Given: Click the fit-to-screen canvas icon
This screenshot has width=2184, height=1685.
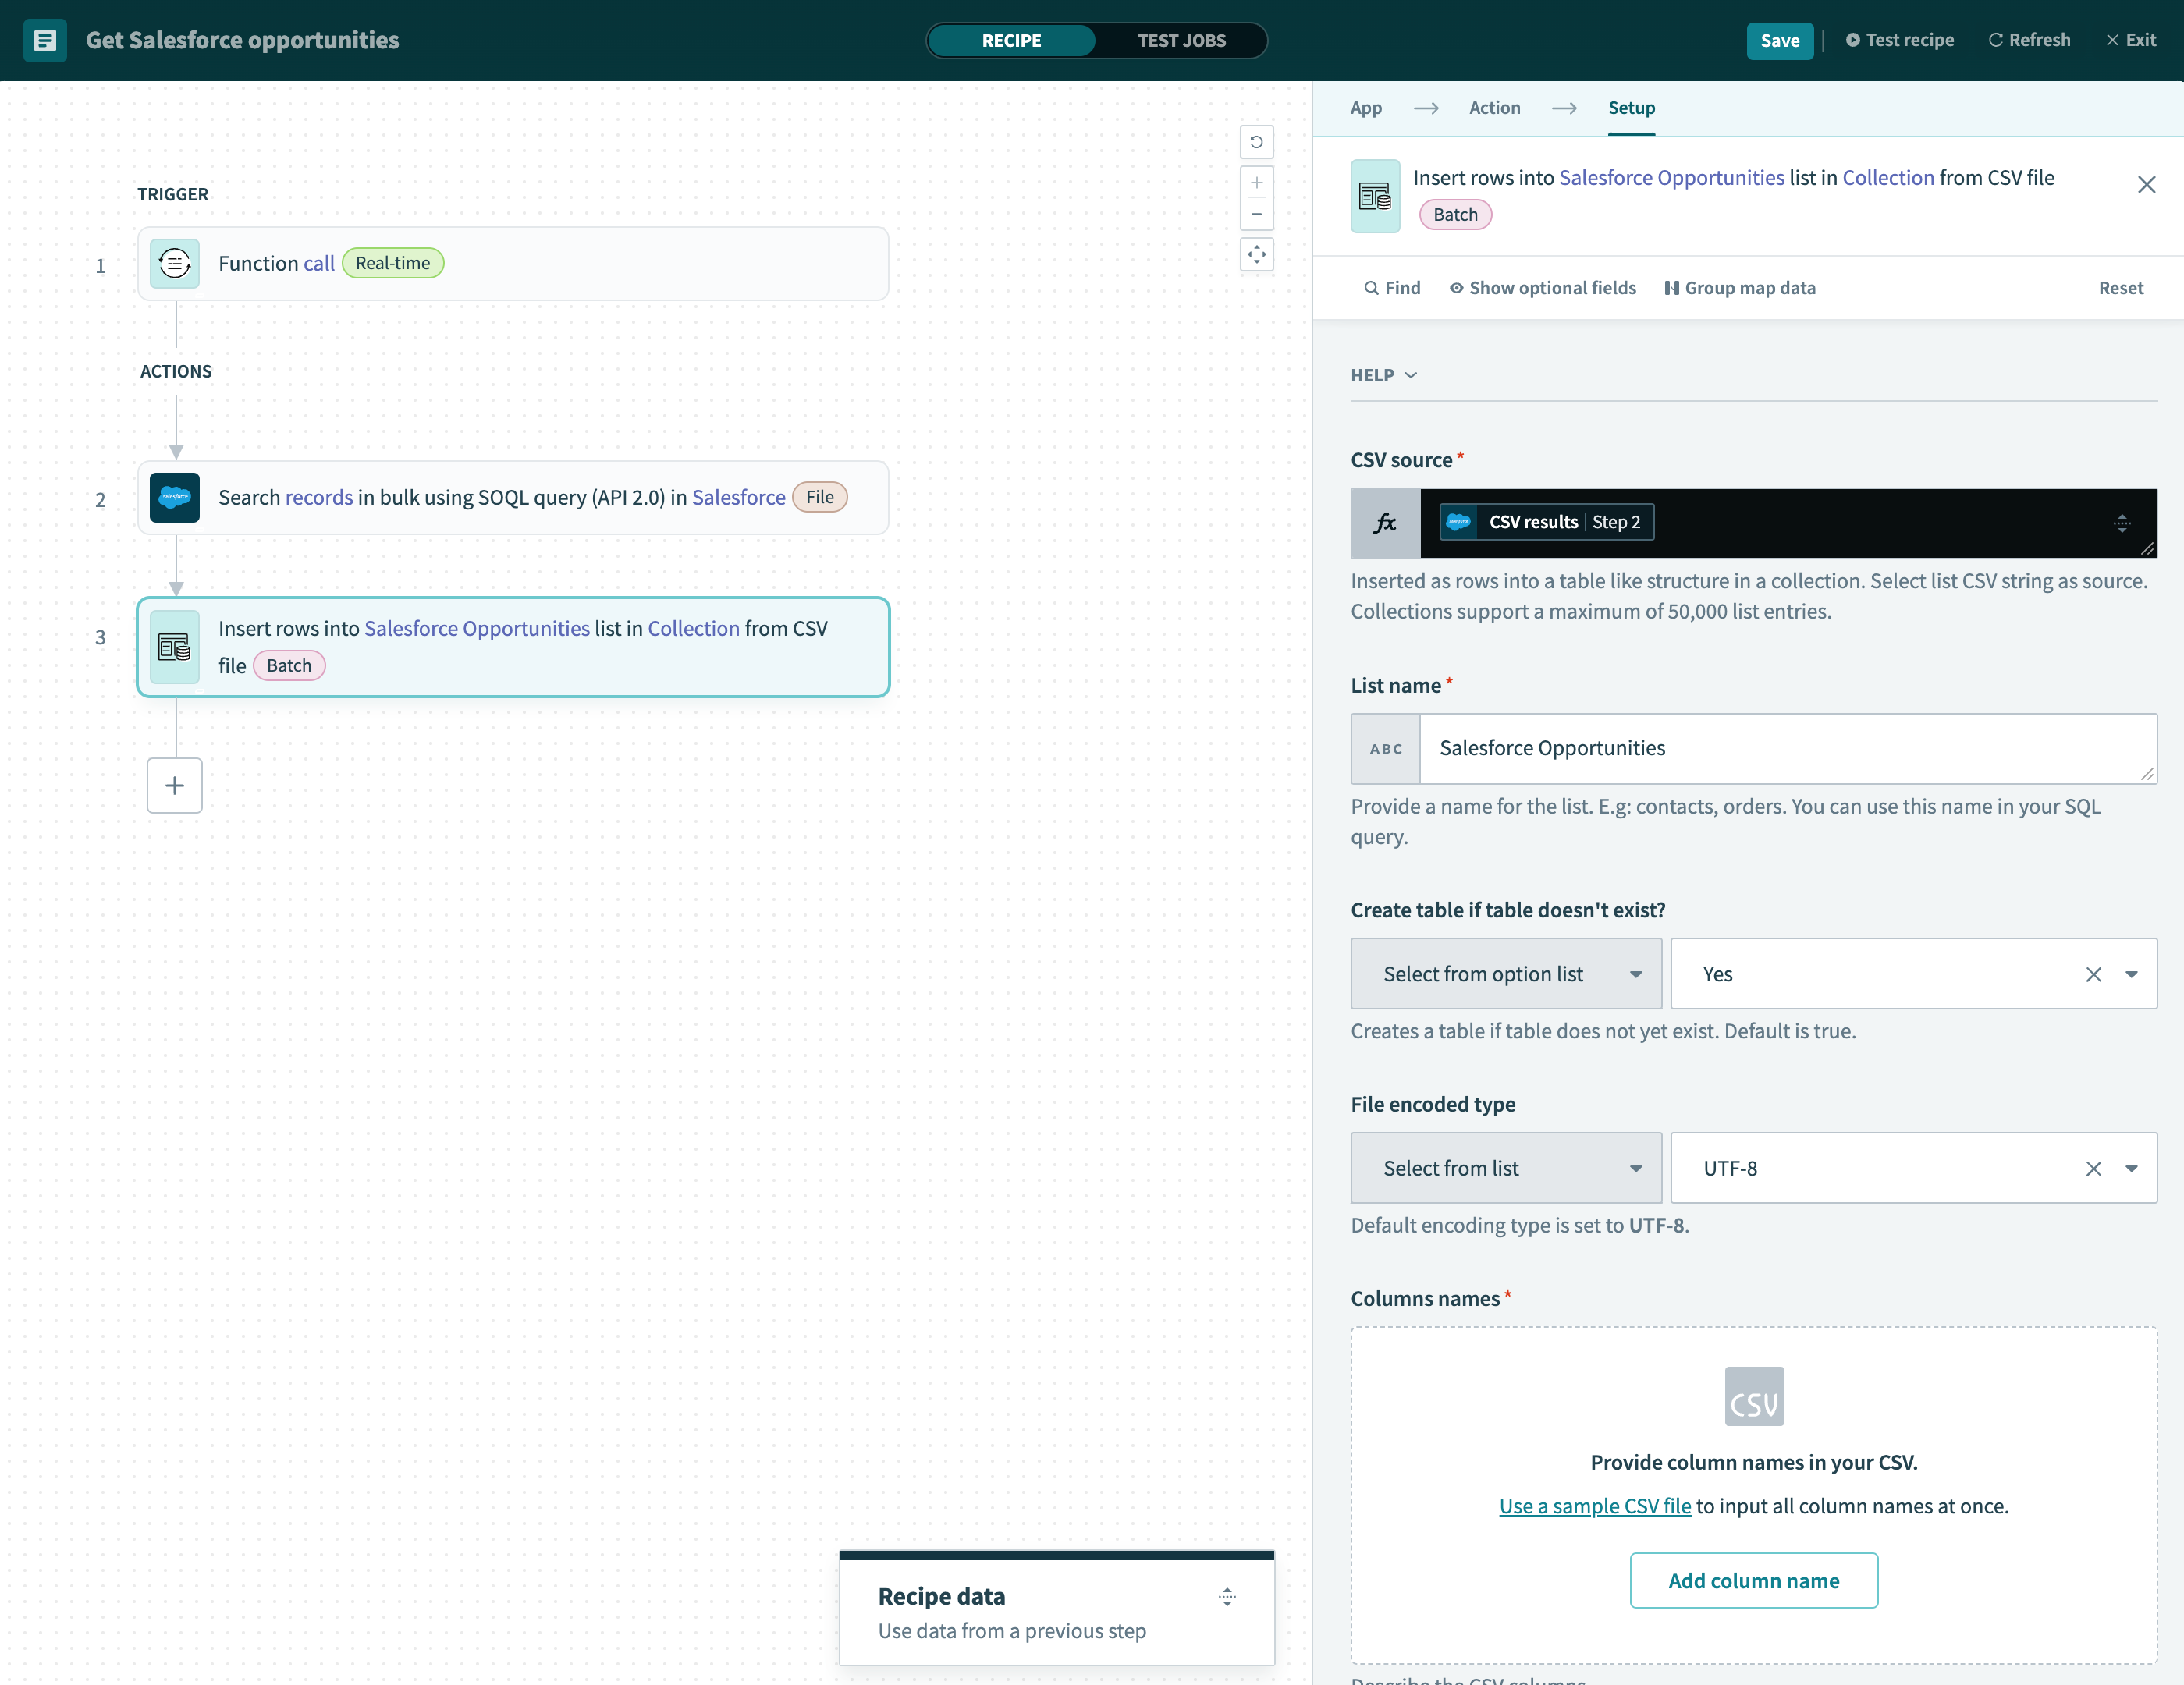Looking at the screenshot, I should 1256,254.
